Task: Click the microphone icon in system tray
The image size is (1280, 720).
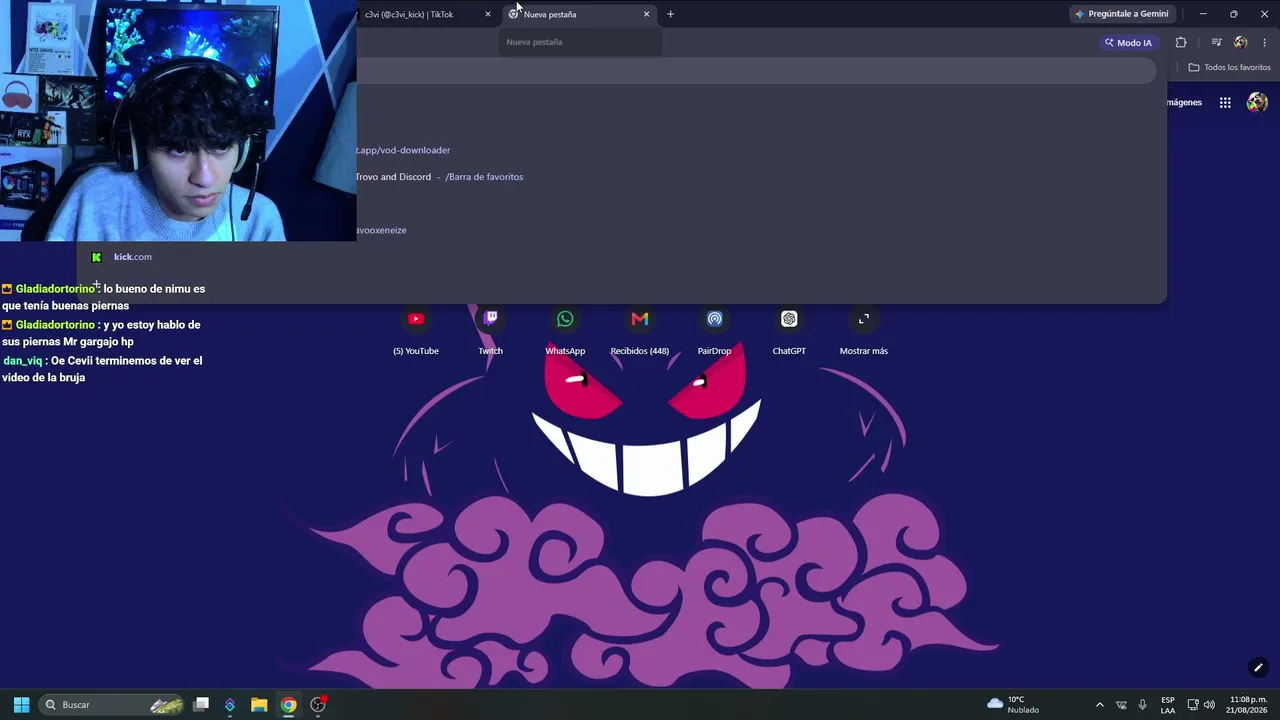Action: coord(1142,705)
